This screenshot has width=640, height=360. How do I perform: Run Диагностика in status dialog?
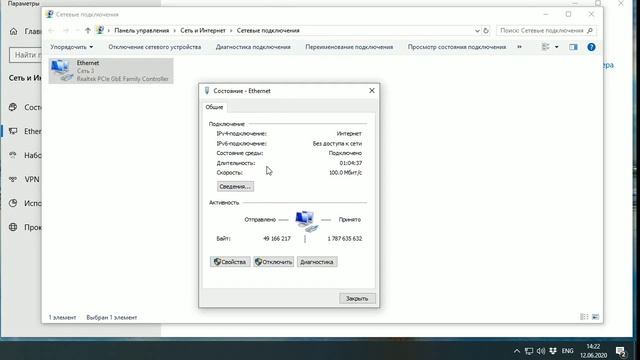point(317,262)
